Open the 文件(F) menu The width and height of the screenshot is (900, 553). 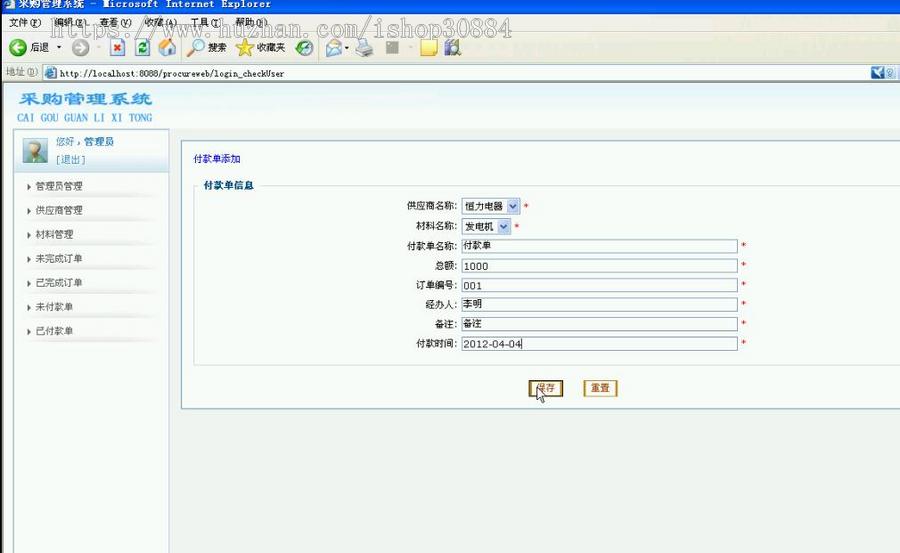25,22
